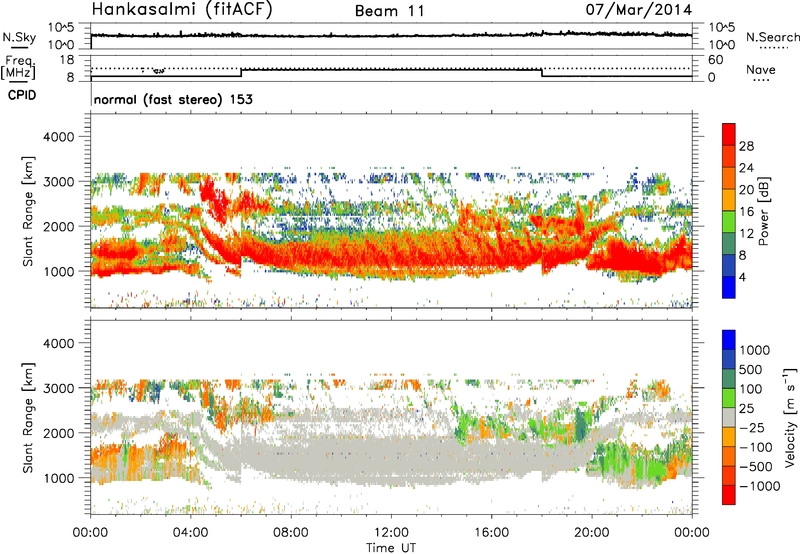Click the "12:00" time tick label
The height and width of the screenshot is (554, 800).
(x=391, y=533)
